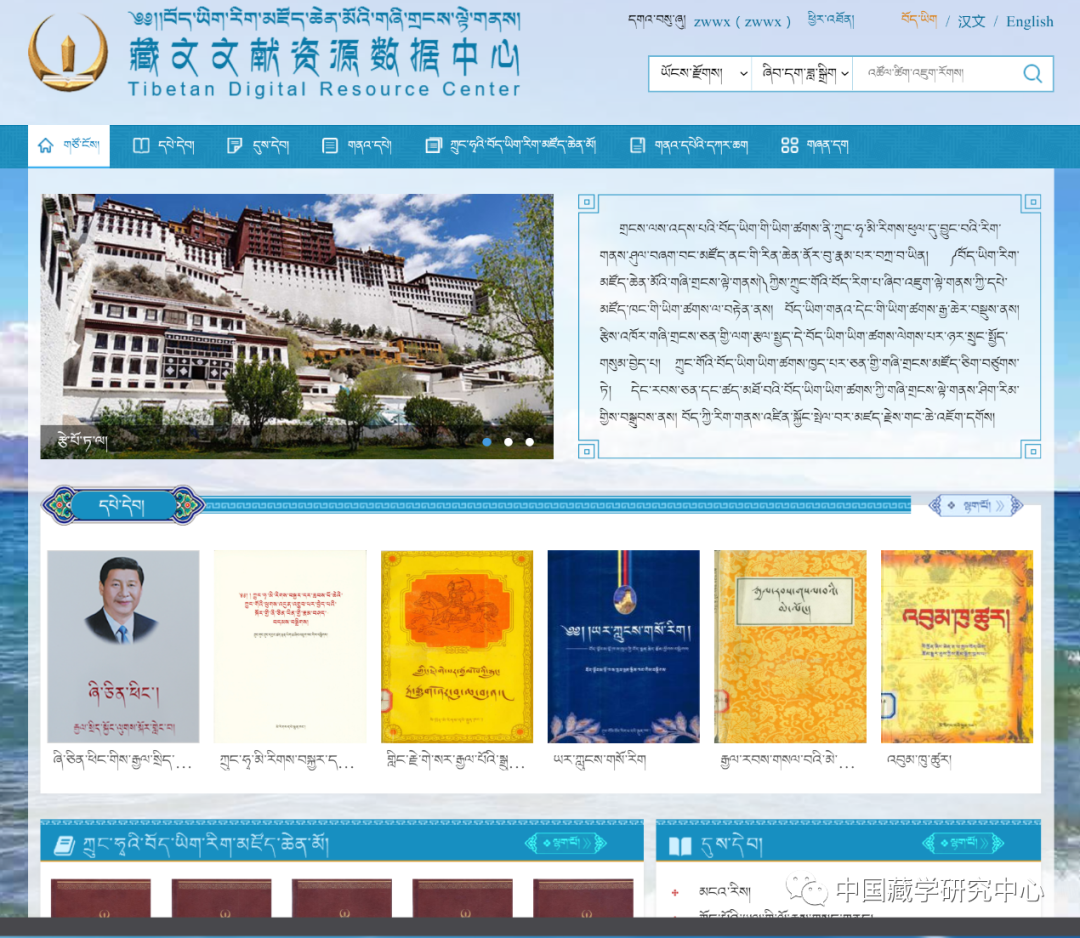Click the lined-page list icon in navigation
The image size is (1080, 938).
pyautogui.click(x=330, y=146)
